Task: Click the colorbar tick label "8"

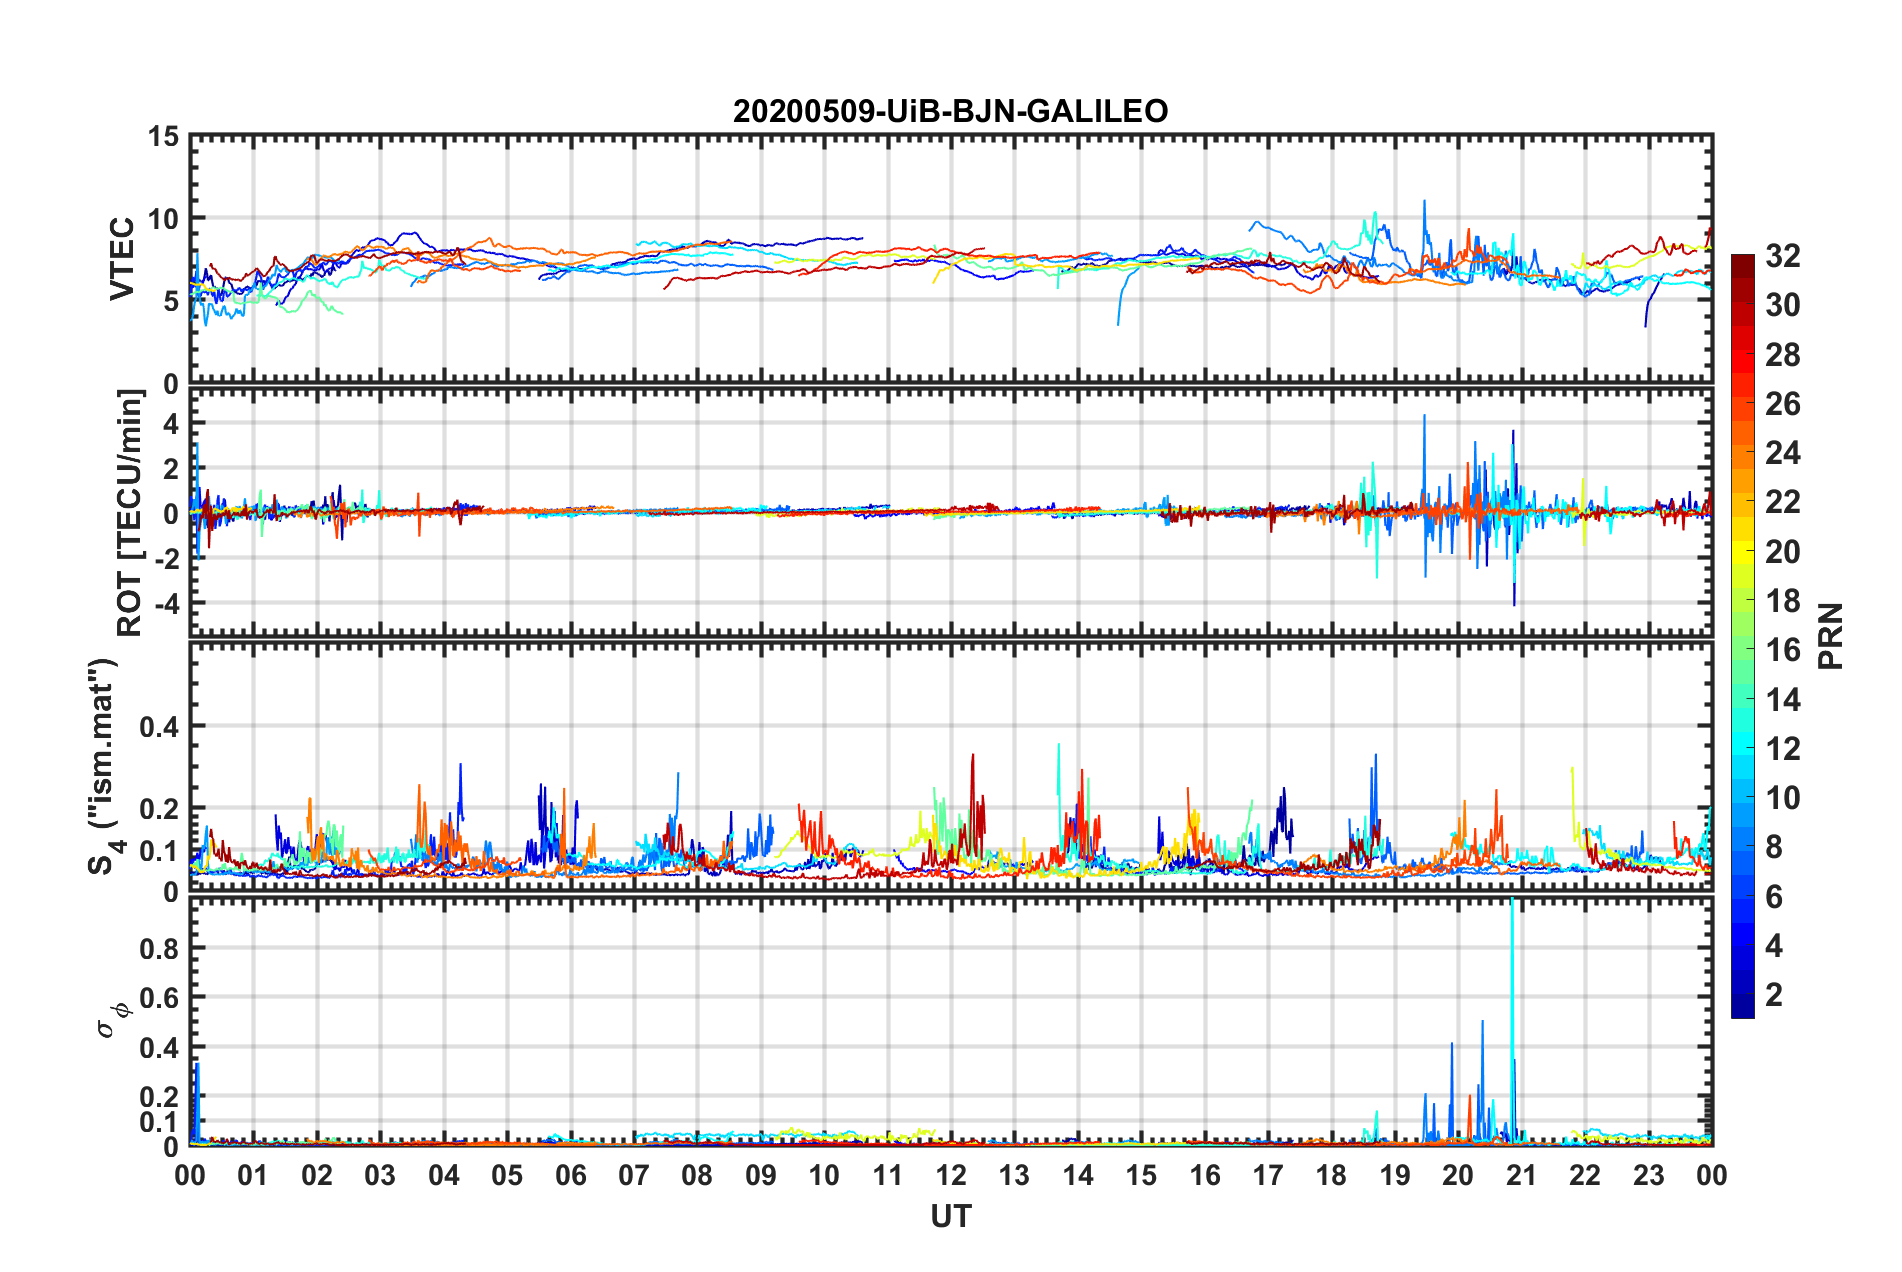Action: coord(1774,847)
